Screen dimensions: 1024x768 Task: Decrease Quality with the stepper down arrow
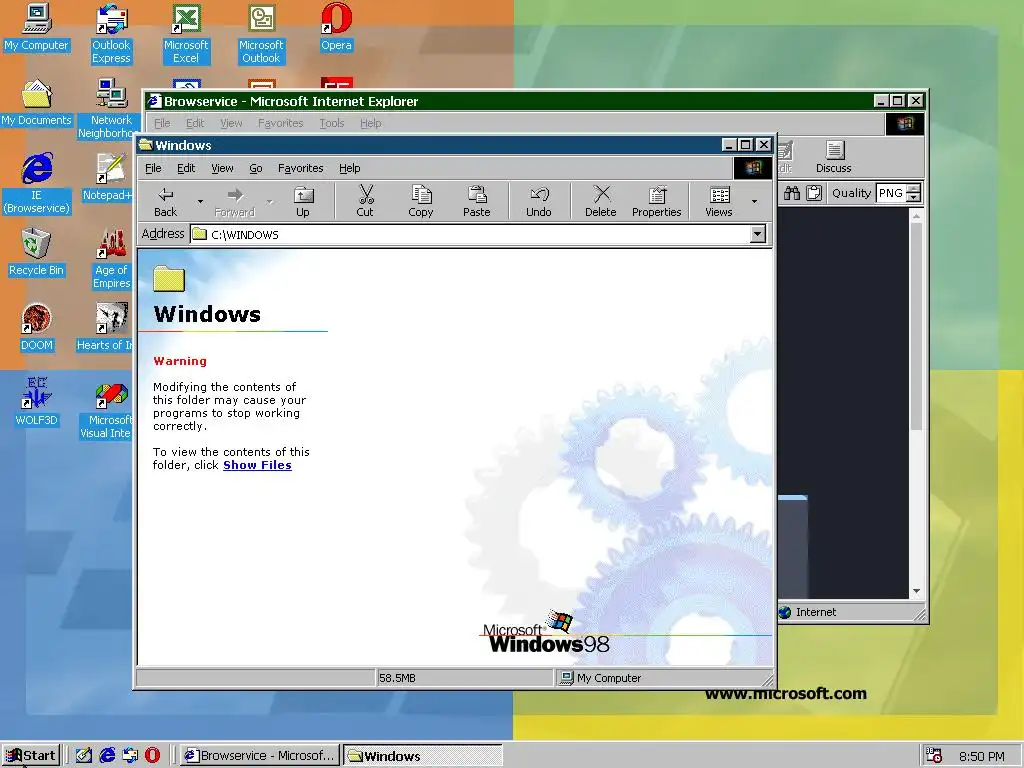(914, 197)
